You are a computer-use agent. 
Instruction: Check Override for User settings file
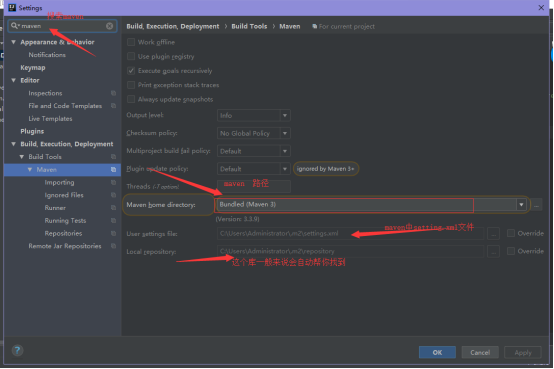511,233
